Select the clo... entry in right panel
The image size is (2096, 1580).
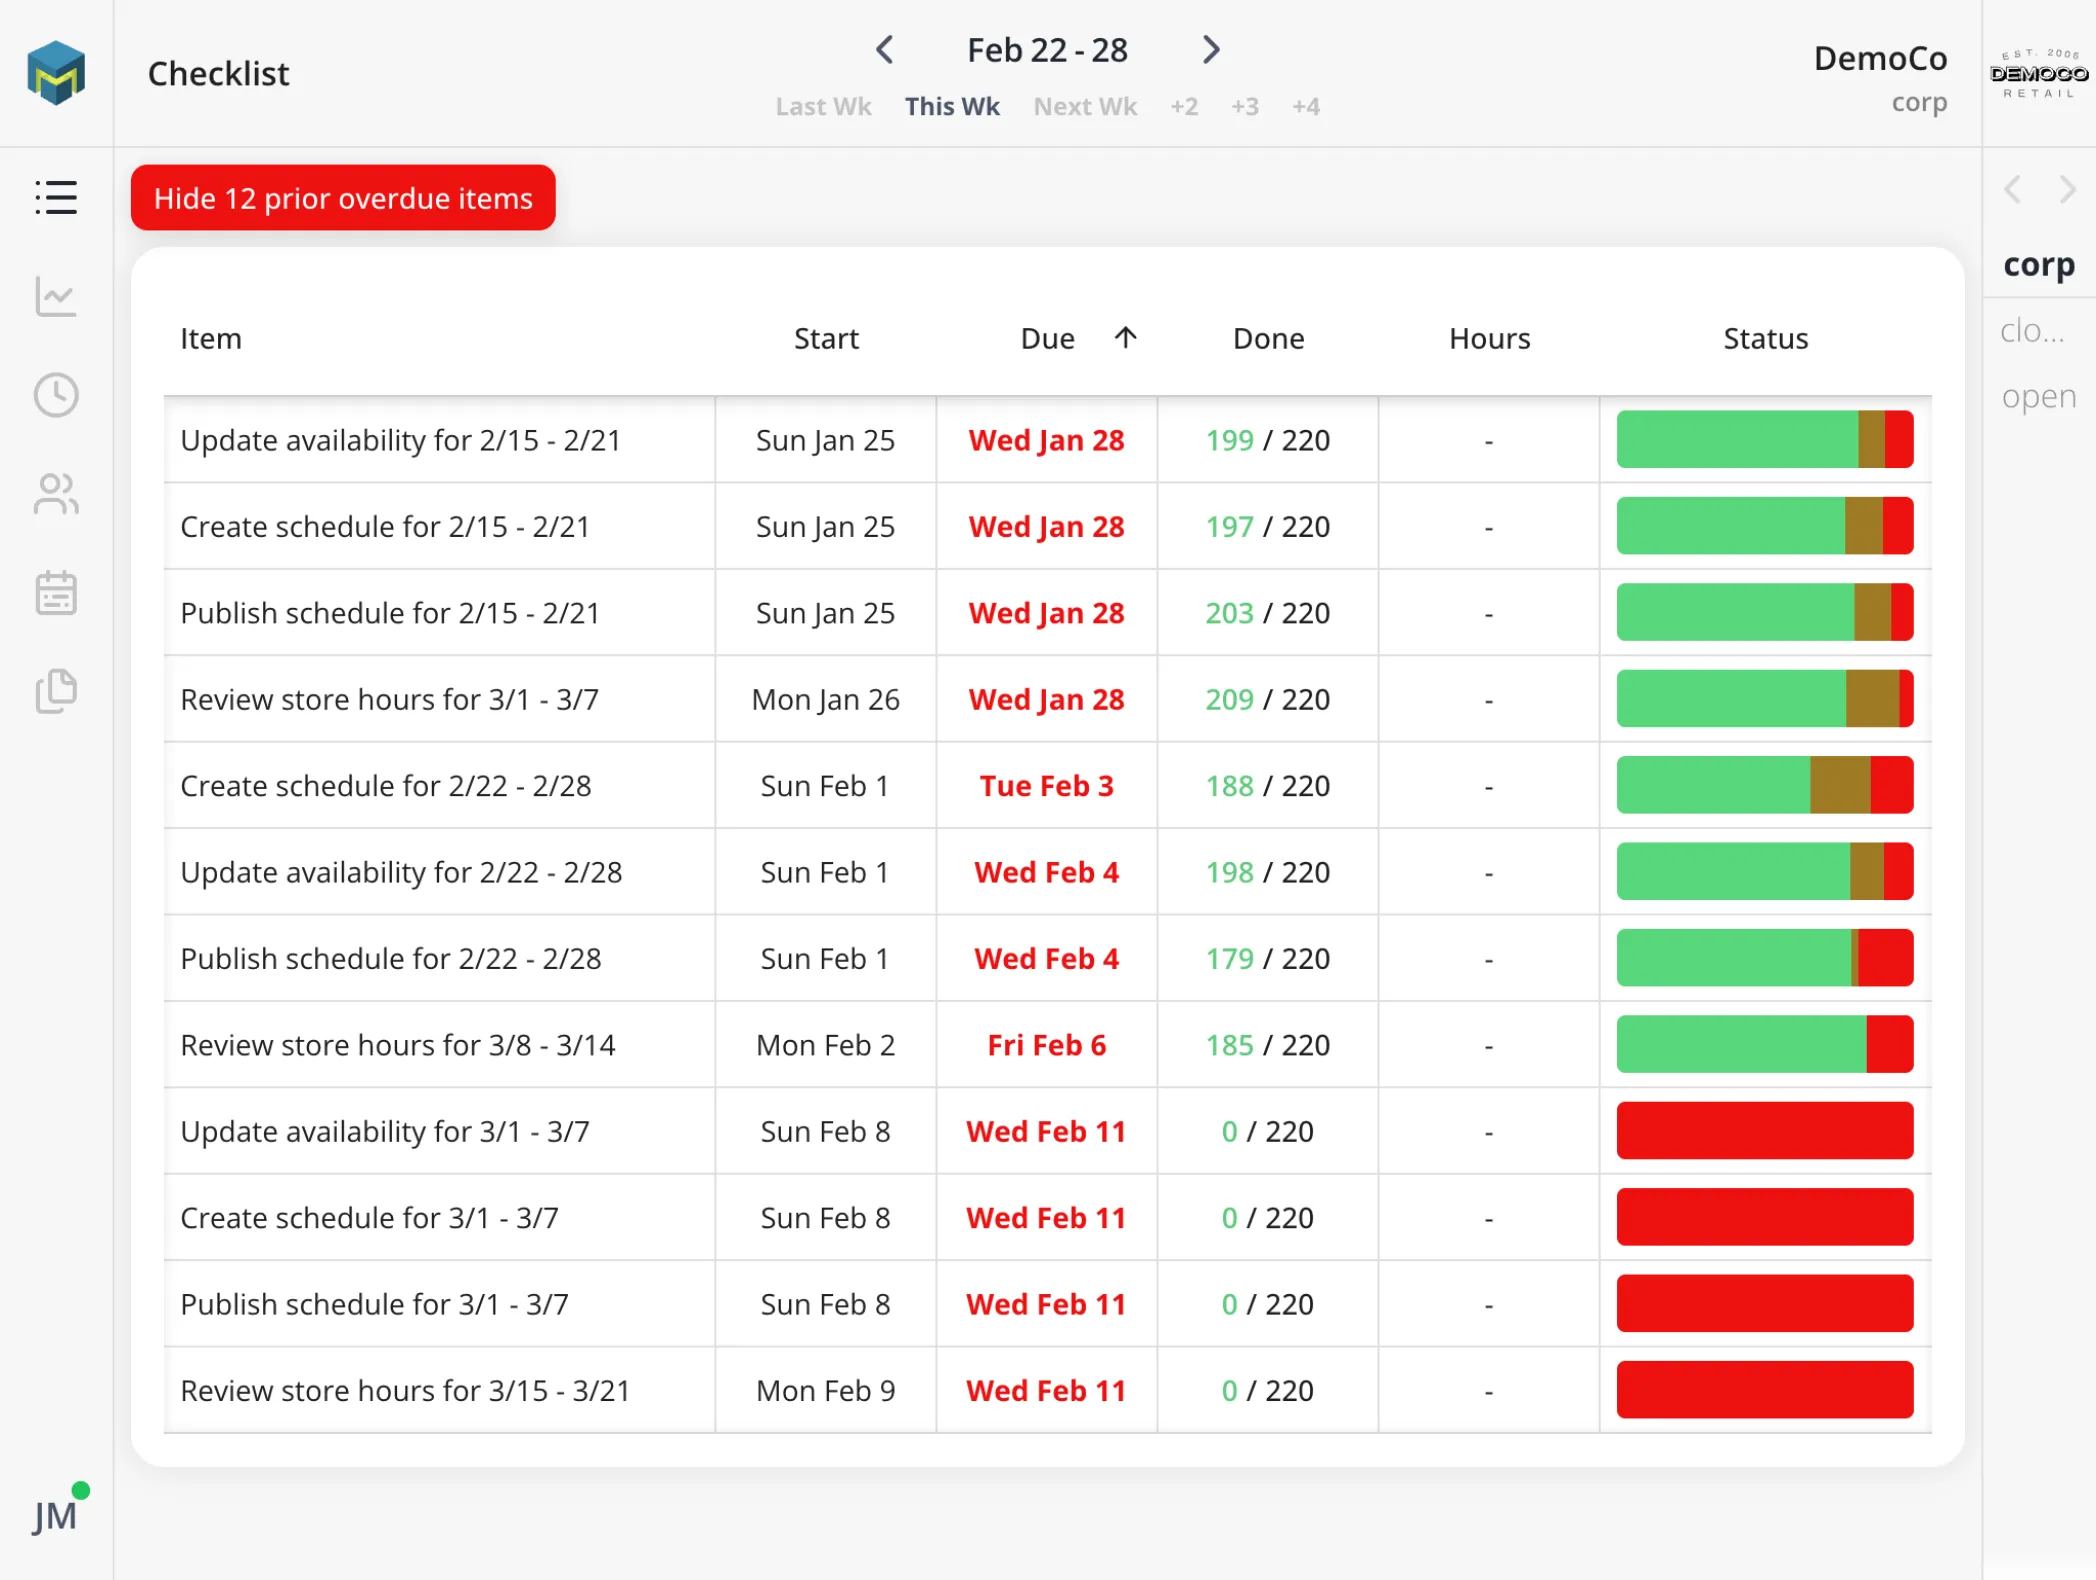click(2032, 331)
